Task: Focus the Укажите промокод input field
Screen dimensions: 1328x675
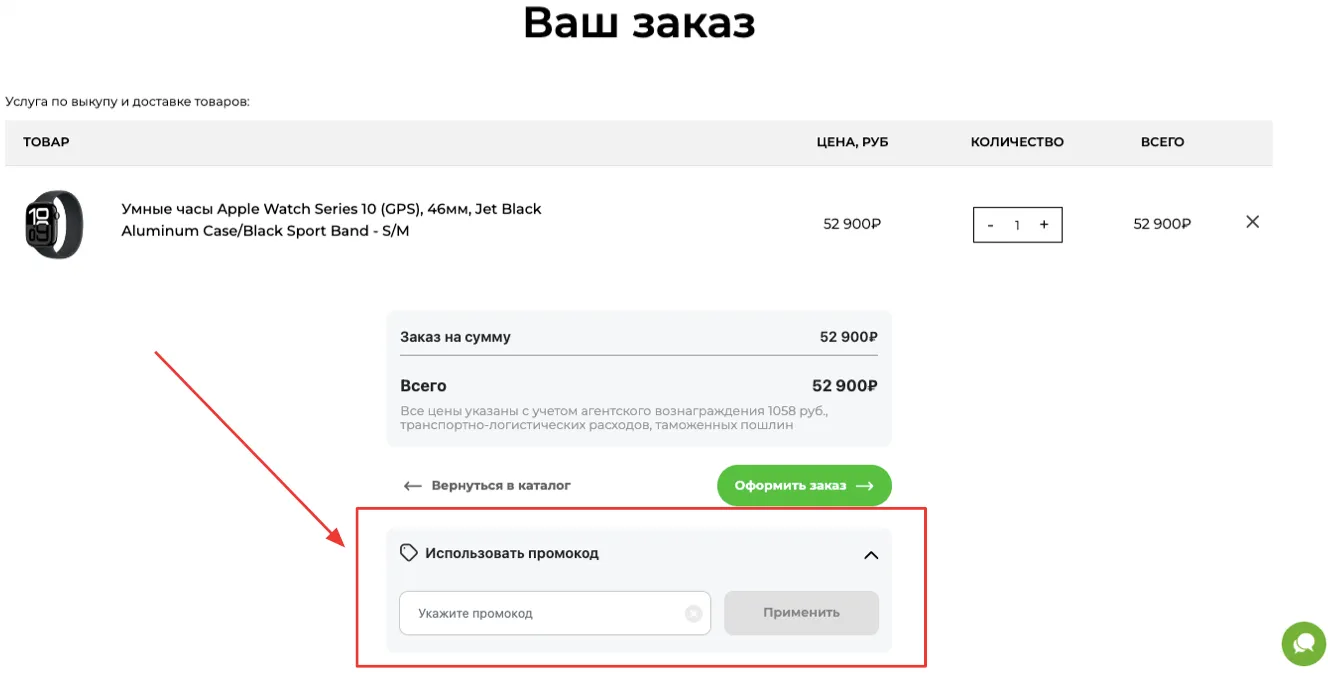Action: point(555,613)
